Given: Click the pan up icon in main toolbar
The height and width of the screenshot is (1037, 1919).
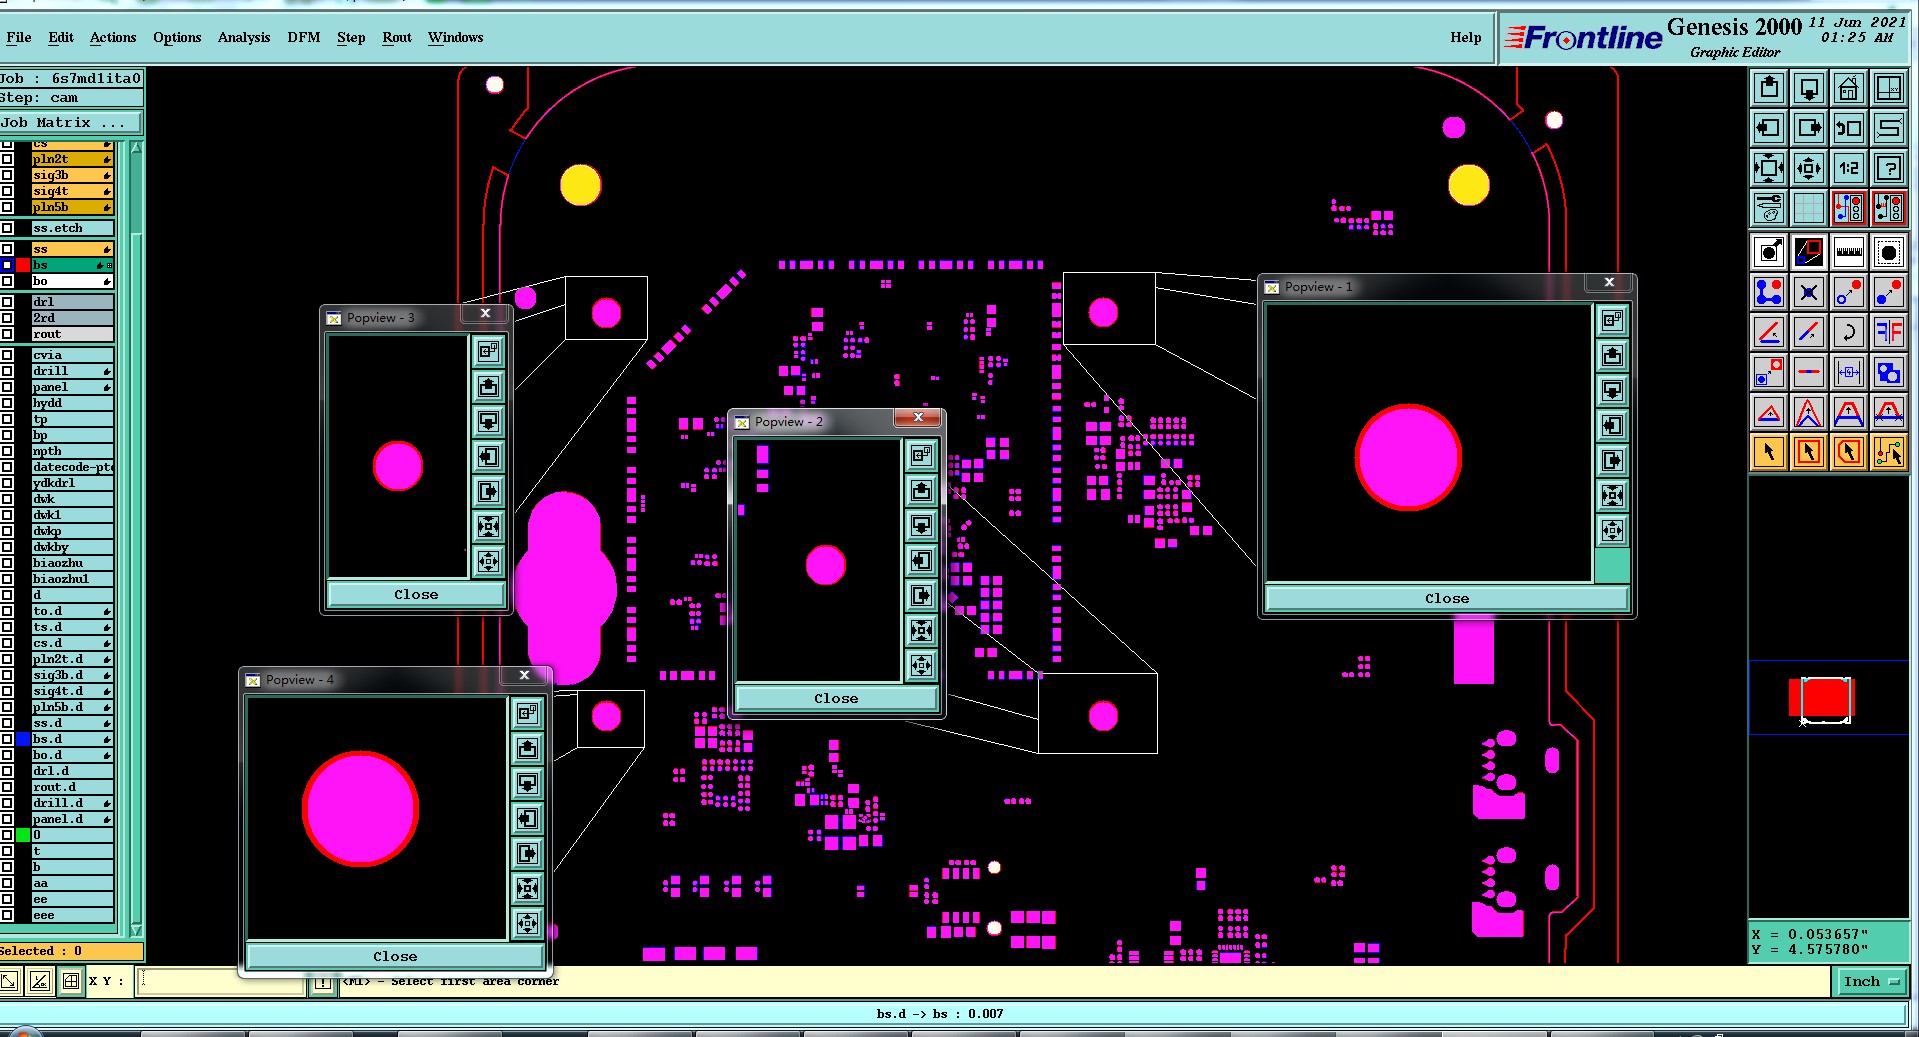Looking at the screenshot, I should pyautogui.click(x=1769, y=88).
